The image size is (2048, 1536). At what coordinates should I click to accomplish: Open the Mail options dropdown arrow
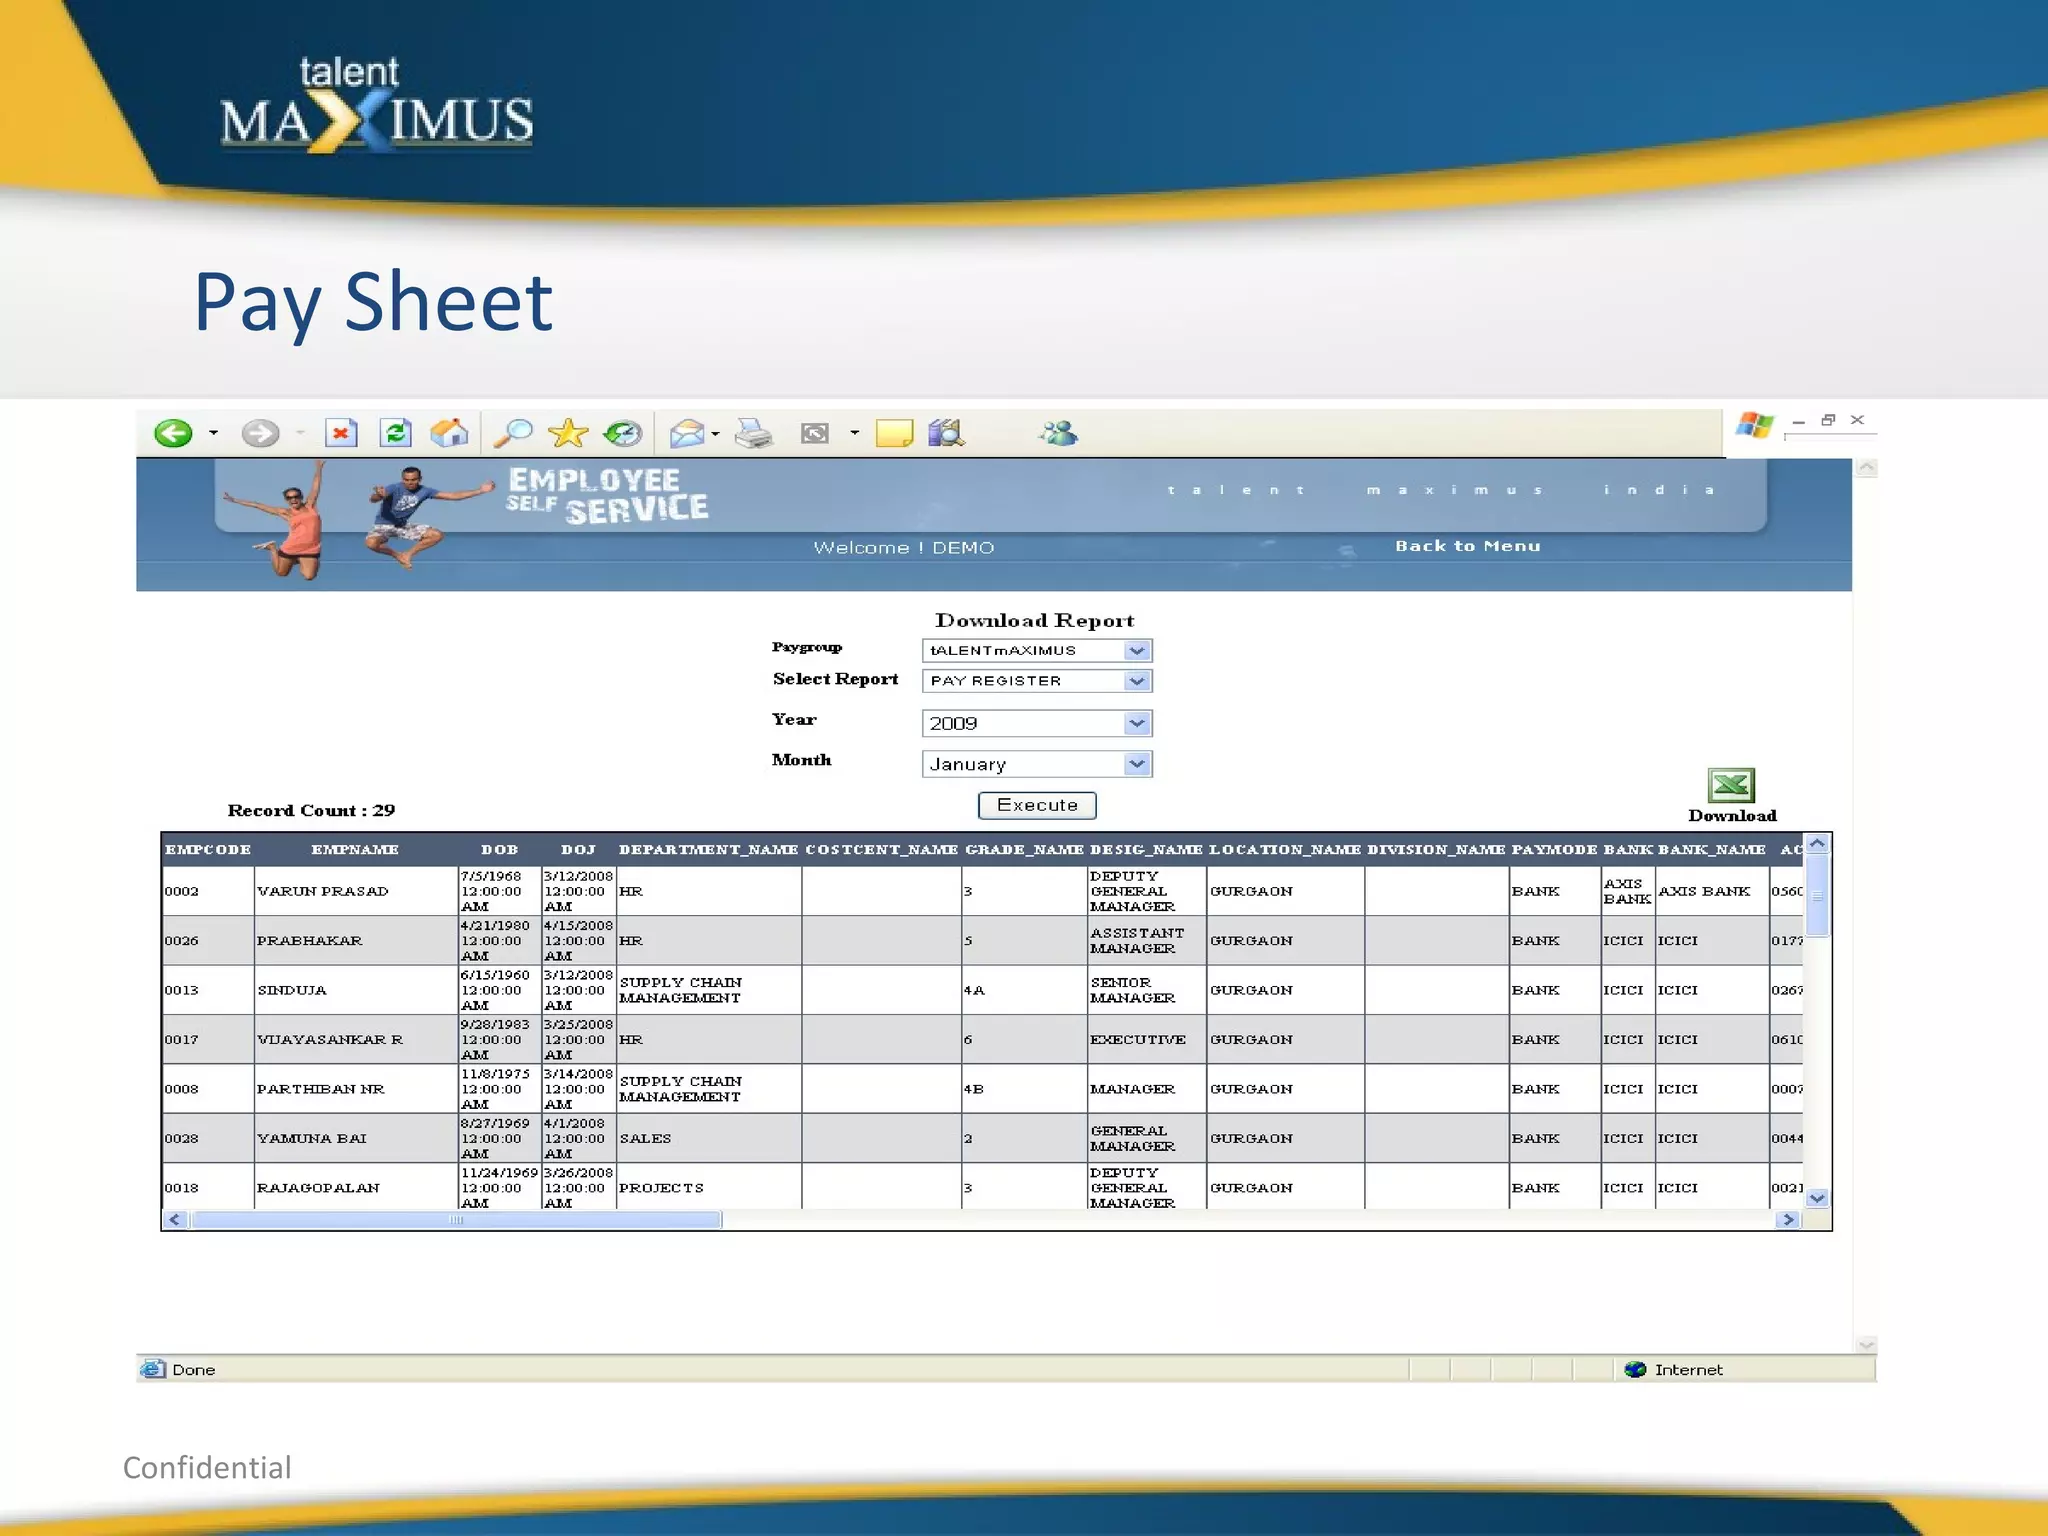point(715,433)
